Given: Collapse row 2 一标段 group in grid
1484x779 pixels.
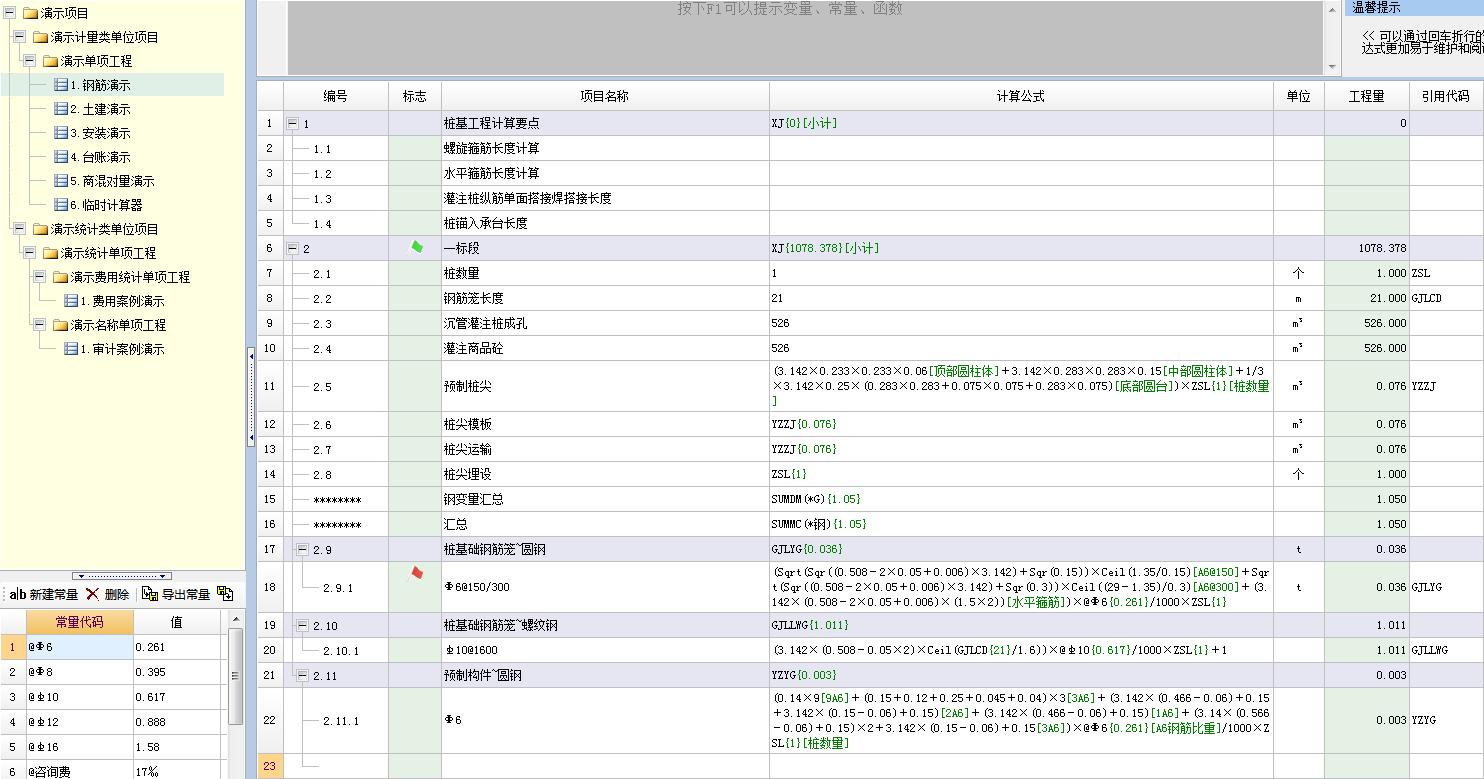Looking at the screenshot, I should (x=292, y=248).
